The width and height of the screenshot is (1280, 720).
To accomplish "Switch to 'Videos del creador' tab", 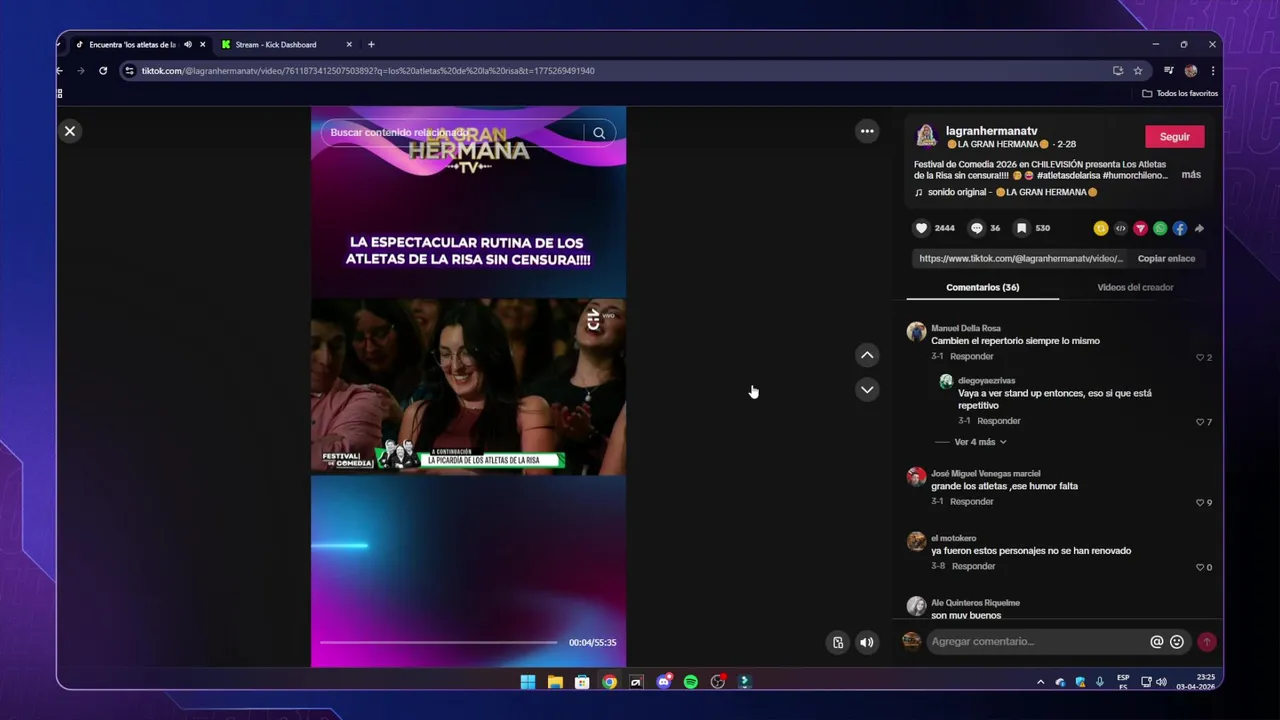I will click(1135, 287).
